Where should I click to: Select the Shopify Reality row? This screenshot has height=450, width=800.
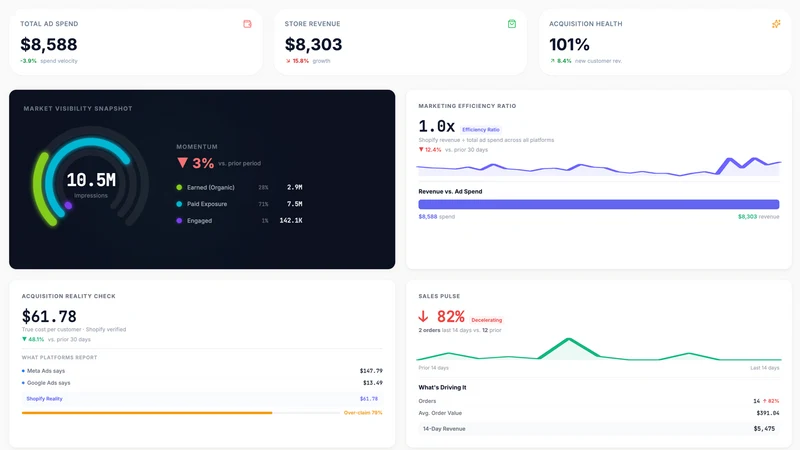[x=202, y=399]
